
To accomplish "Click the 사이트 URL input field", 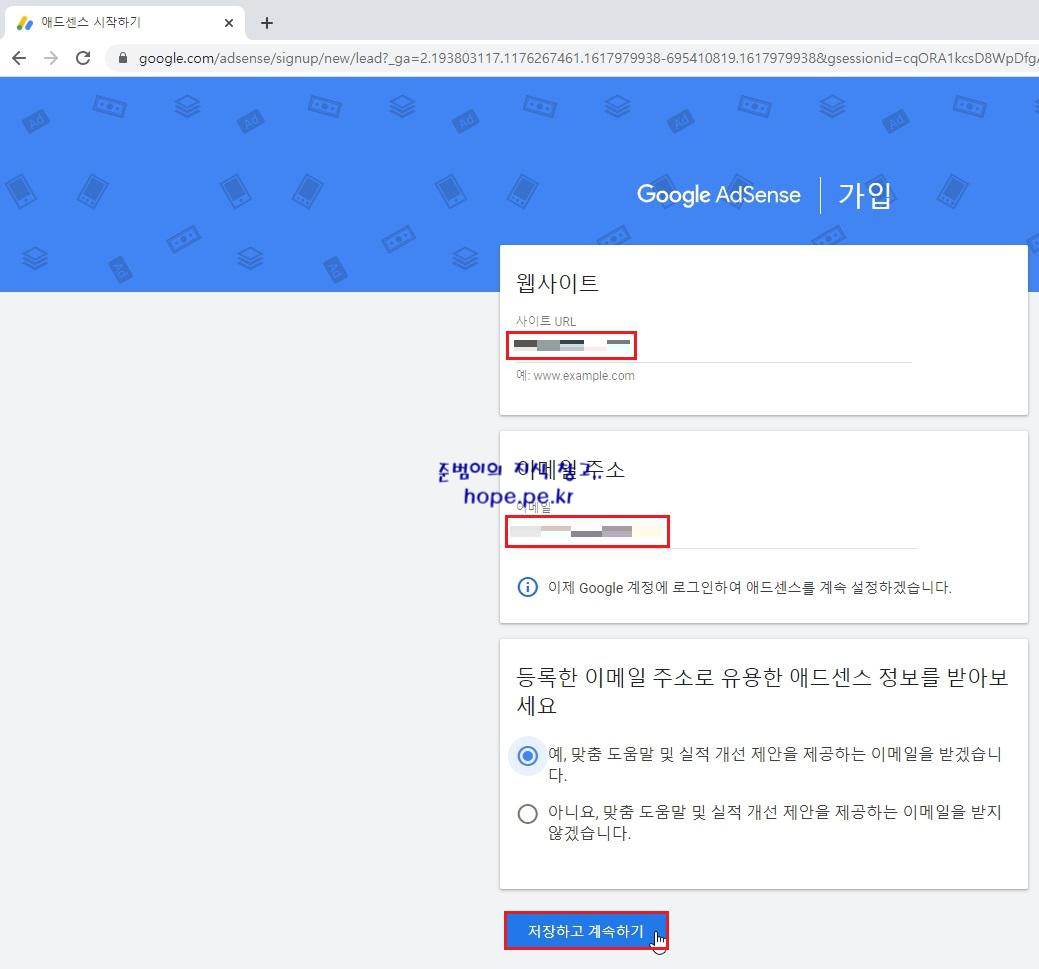I will 713,346.
